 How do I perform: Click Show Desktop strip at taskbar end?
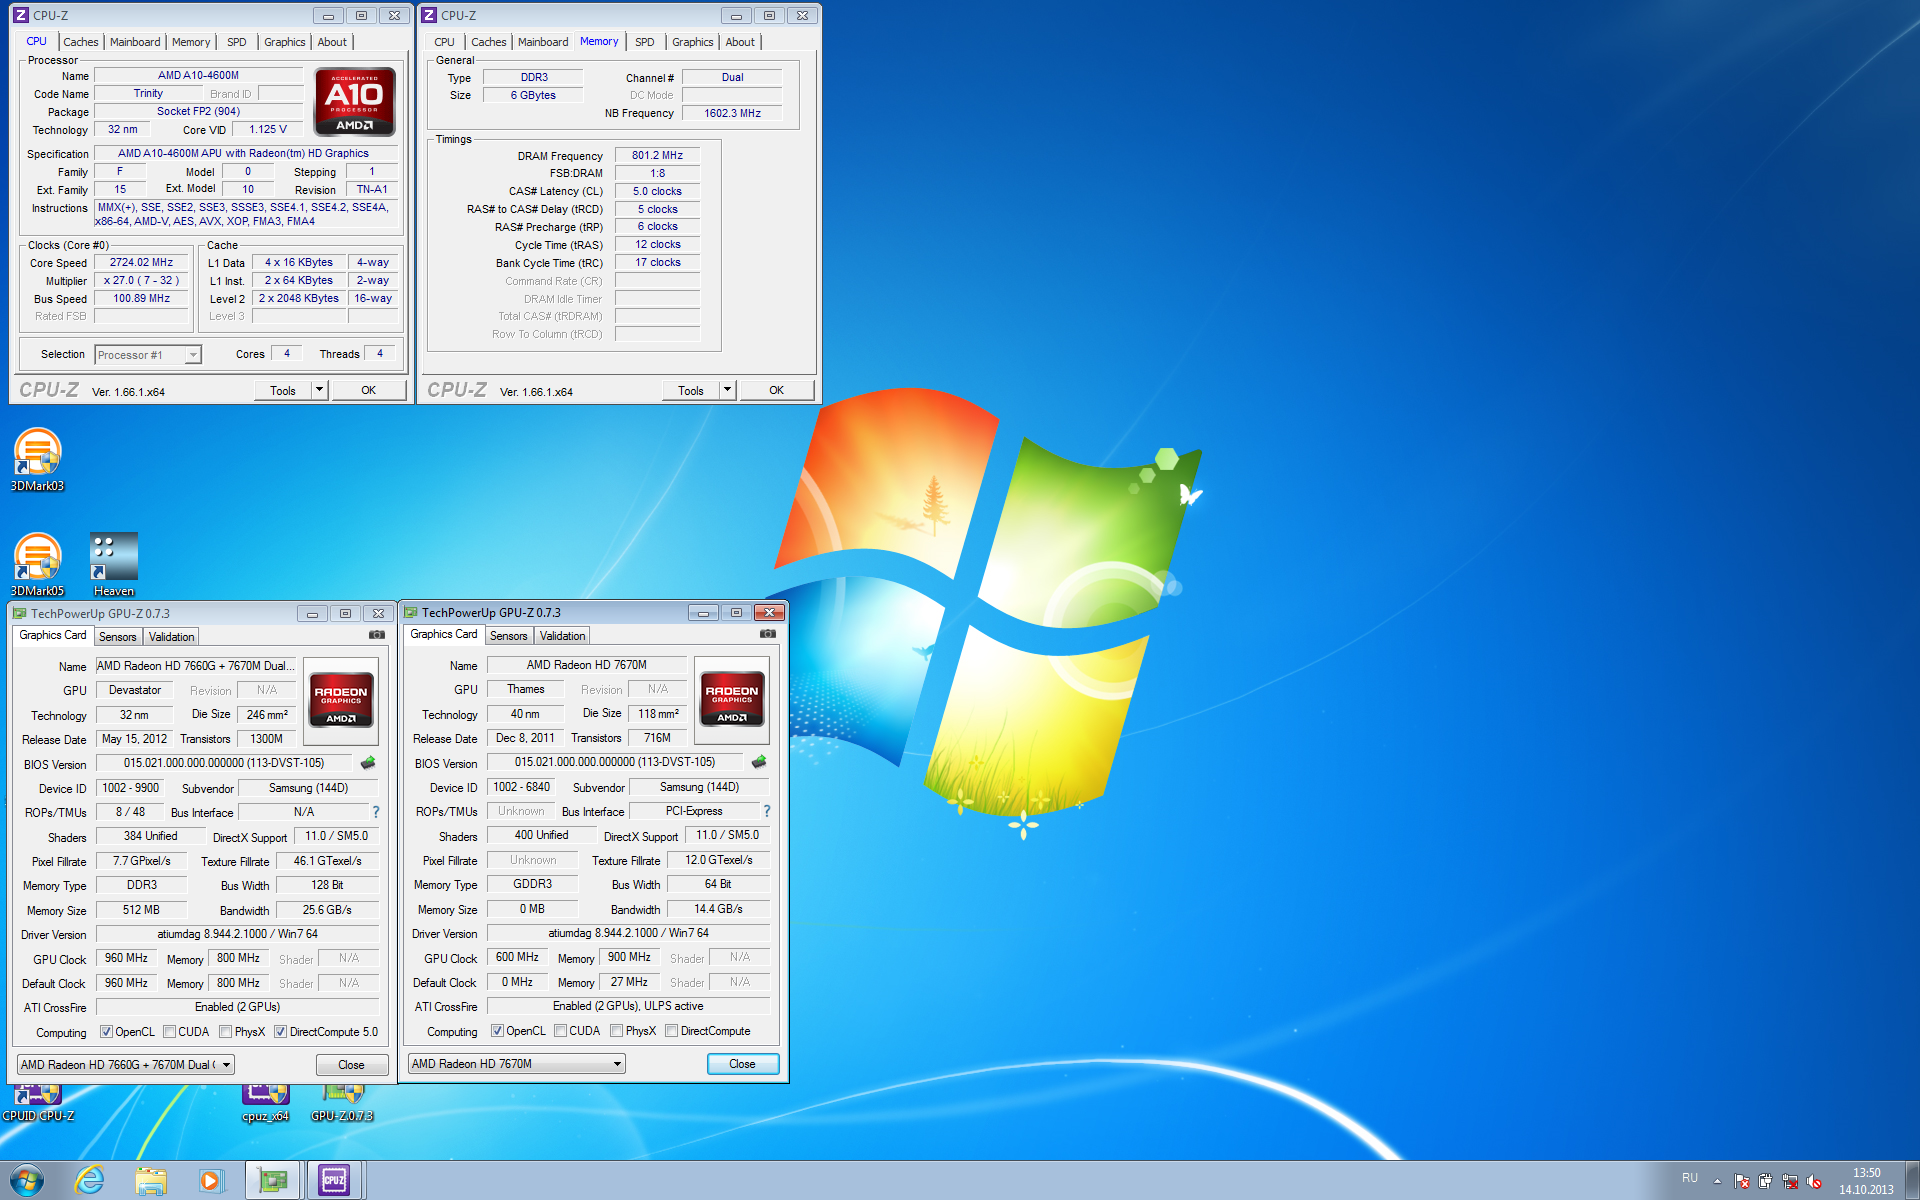(1912, 1180)
